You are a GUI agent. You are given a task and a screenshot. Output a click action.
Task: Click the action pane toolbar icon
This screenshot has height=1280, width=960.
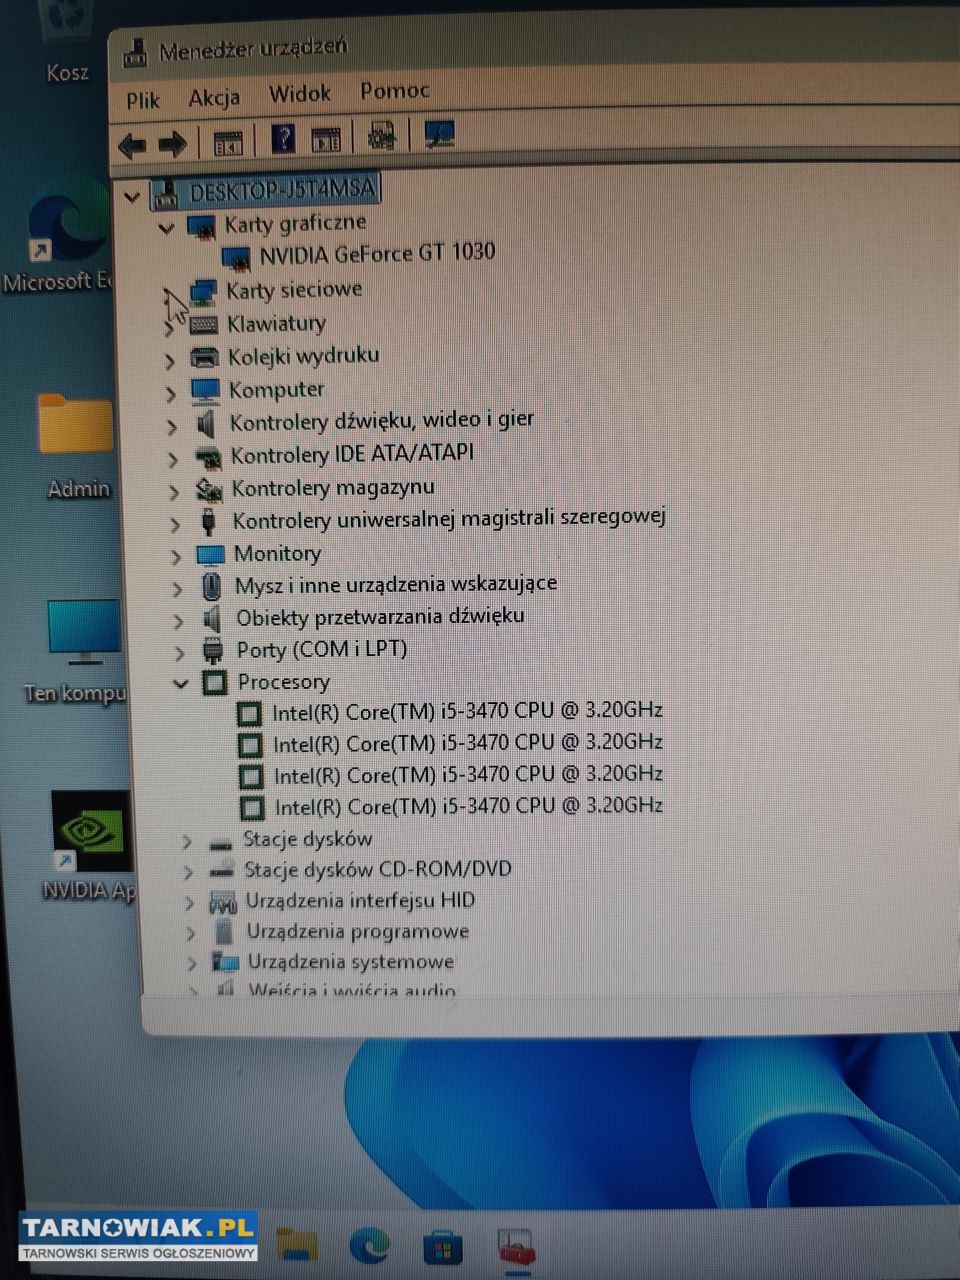click(325, 139)
